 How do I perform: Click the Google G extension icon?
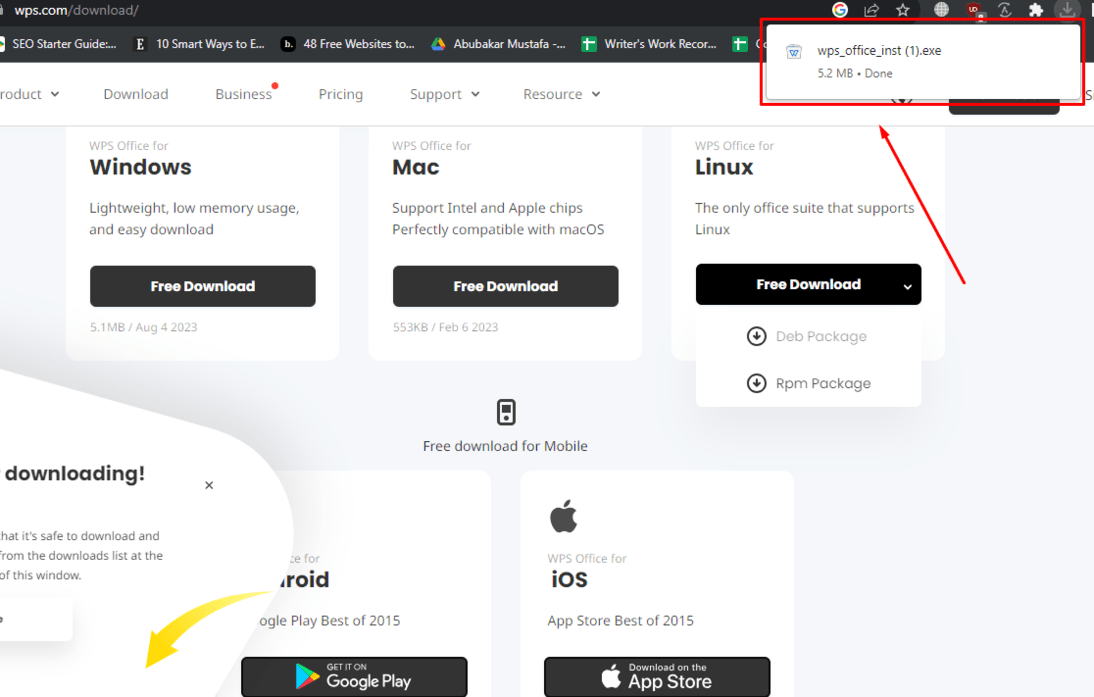tap(840, 11)
